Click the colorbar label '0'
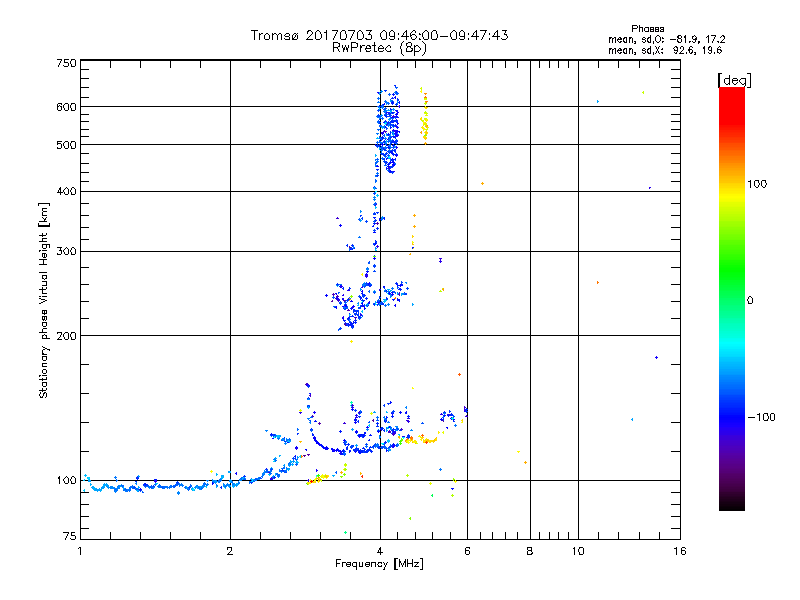 [x=750, y=301]
